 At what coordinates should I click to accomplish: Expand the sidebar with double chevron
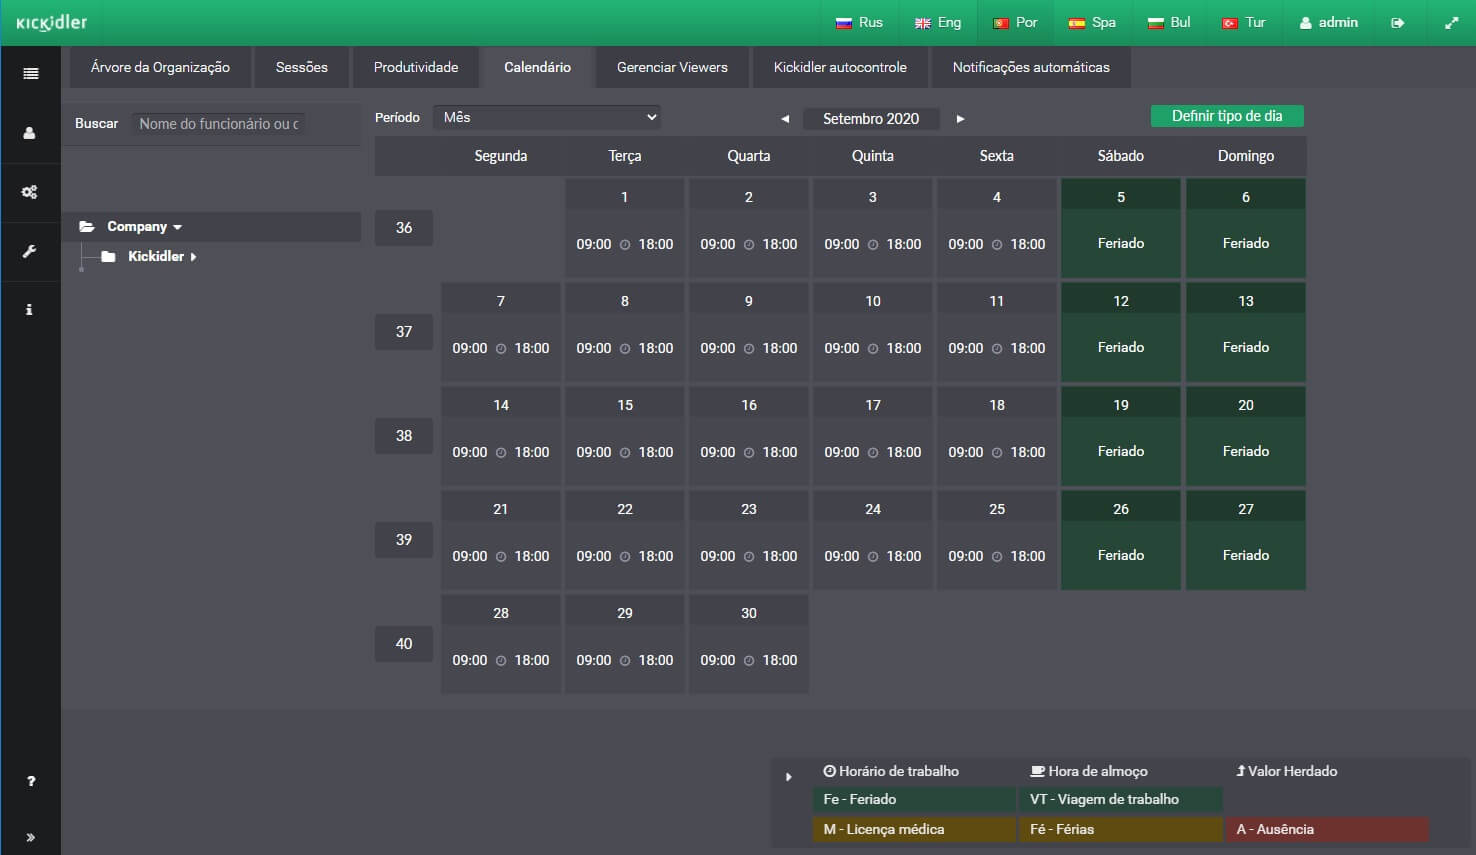(31, 838)
